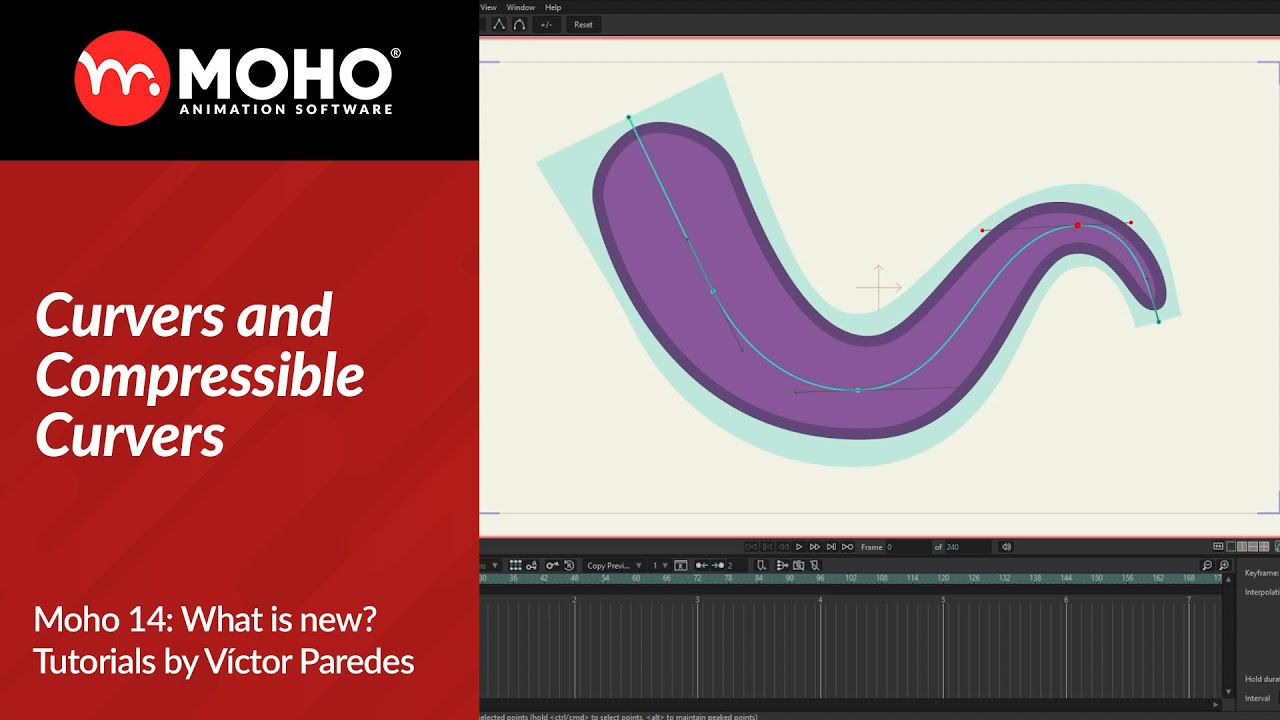Click the +/- button in tool options
1280x720 pixels.
545,24
